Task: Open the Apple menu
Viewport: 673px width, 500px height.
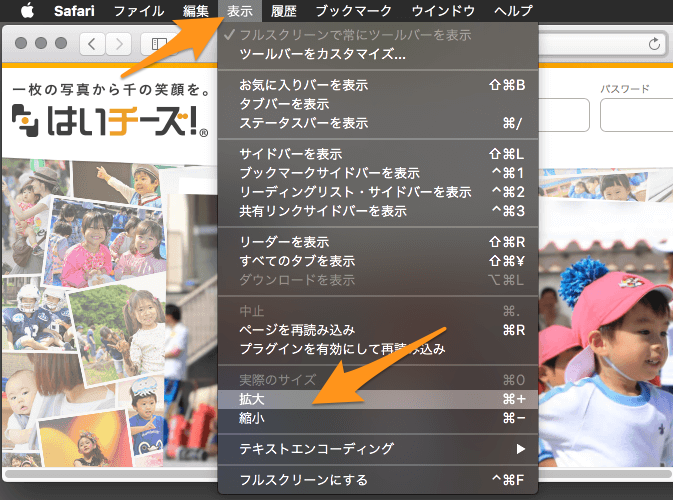Action: tap(27, 10)
